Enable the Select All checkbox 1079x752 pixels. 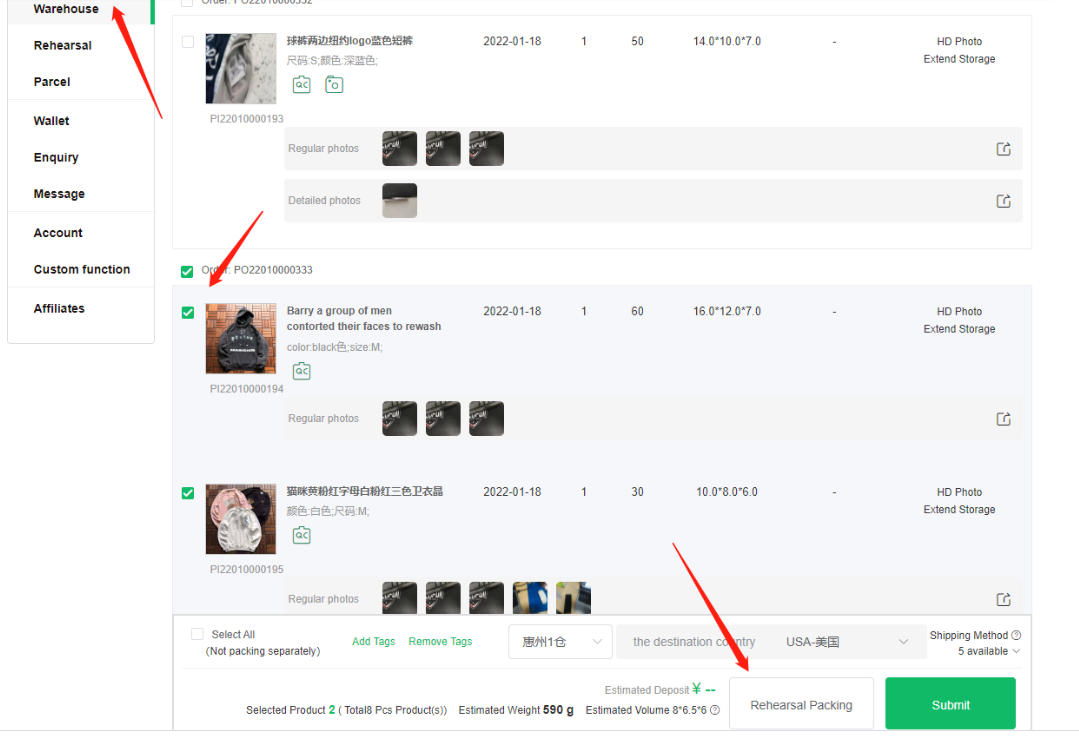coord(197,634)
